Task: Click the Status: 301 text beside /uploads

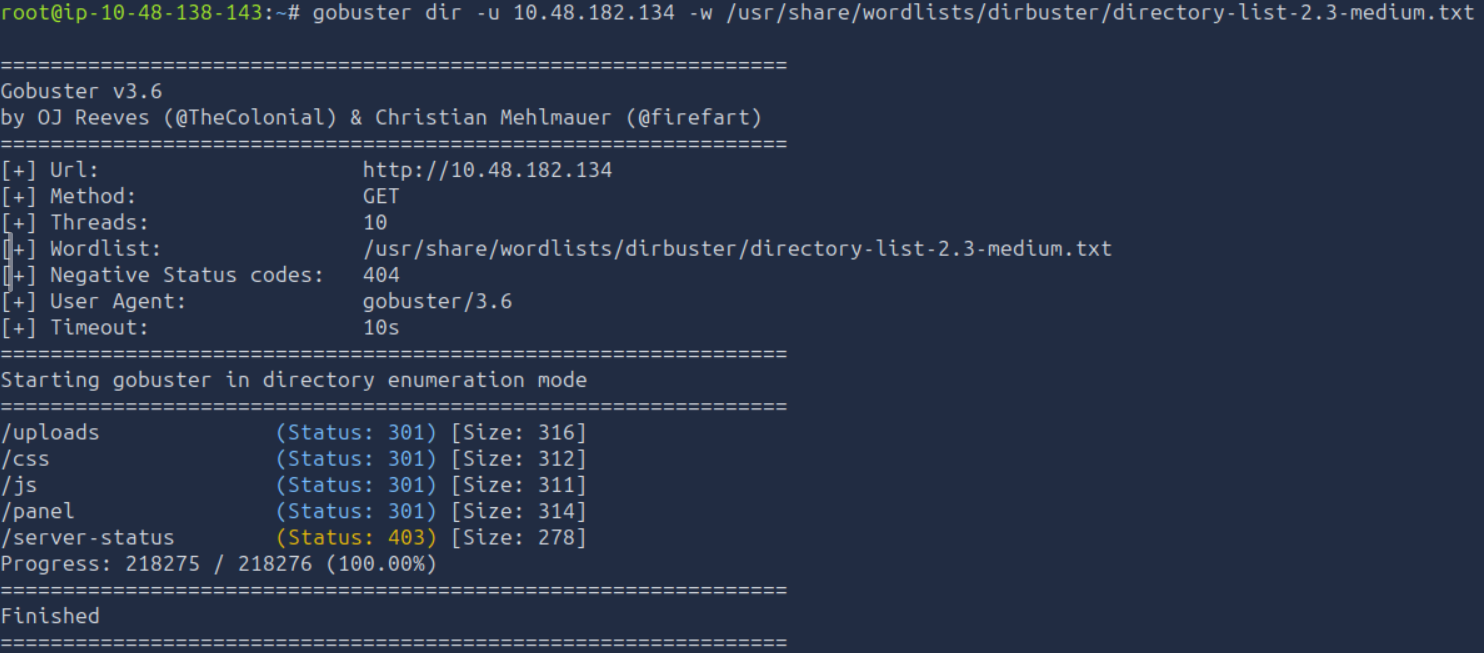Action: click(356, 433)
